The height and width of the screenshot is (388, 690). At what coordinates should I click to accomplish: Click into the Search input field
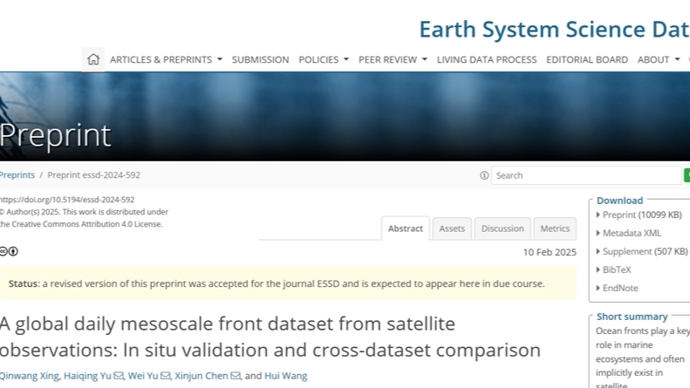tap(586, 176)
